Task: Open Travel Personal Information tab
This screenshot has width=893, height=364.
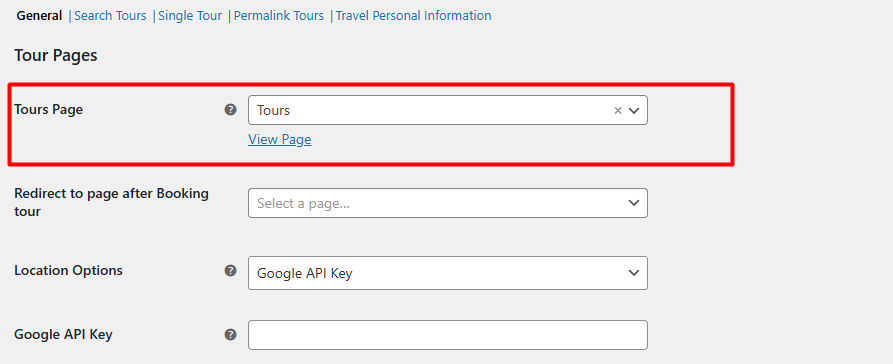Action: 413,16
